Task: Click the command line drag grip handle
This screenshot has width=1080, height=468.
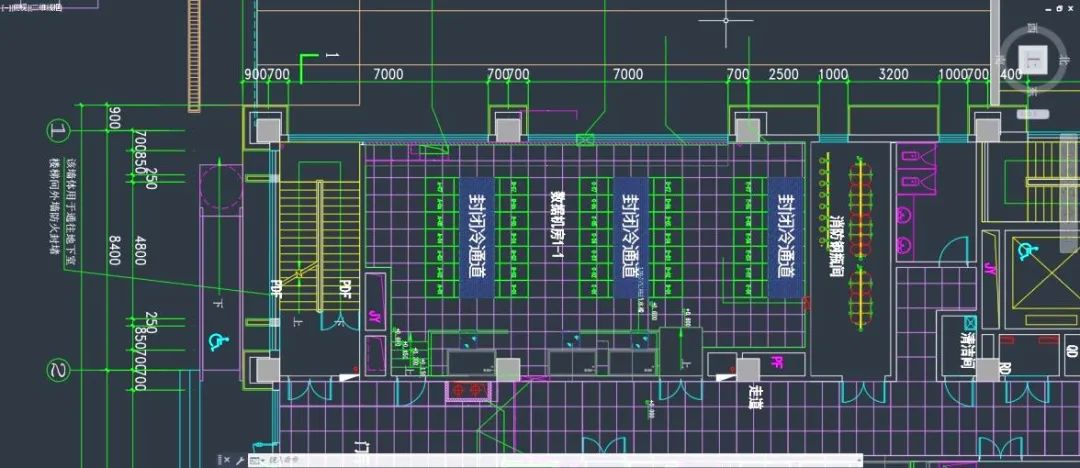Action: [219, 461]
